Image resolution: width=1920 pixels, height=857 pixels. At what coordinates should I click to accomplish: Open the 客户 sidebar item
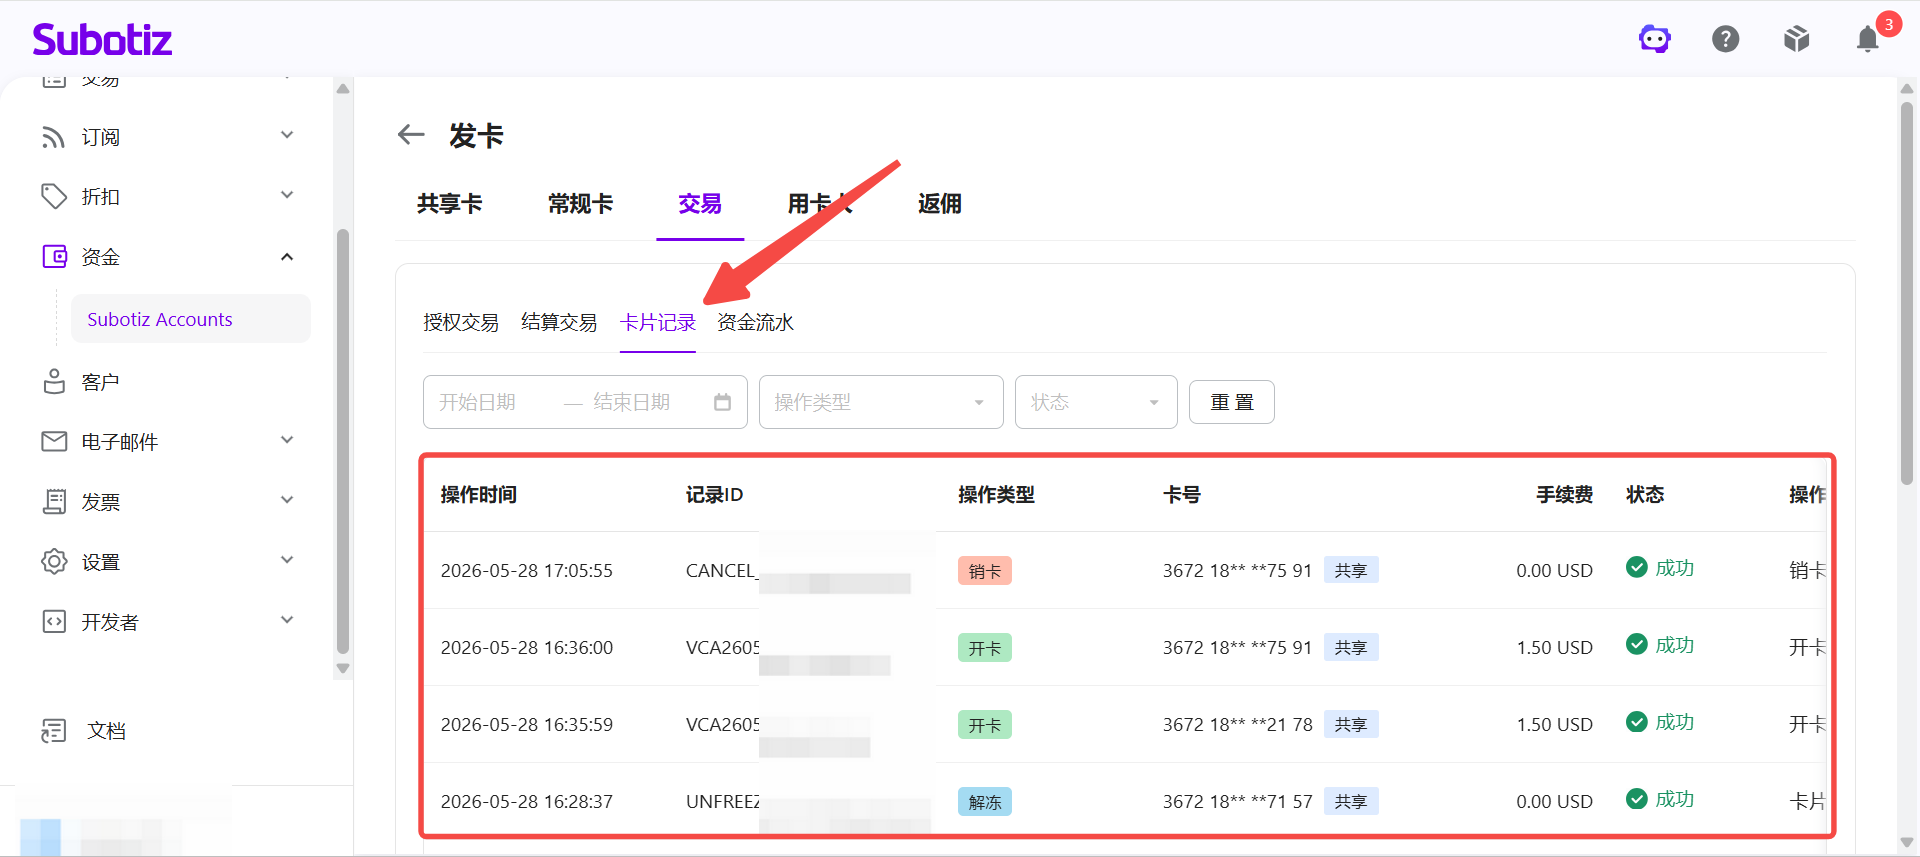click(x=100, y=382)
